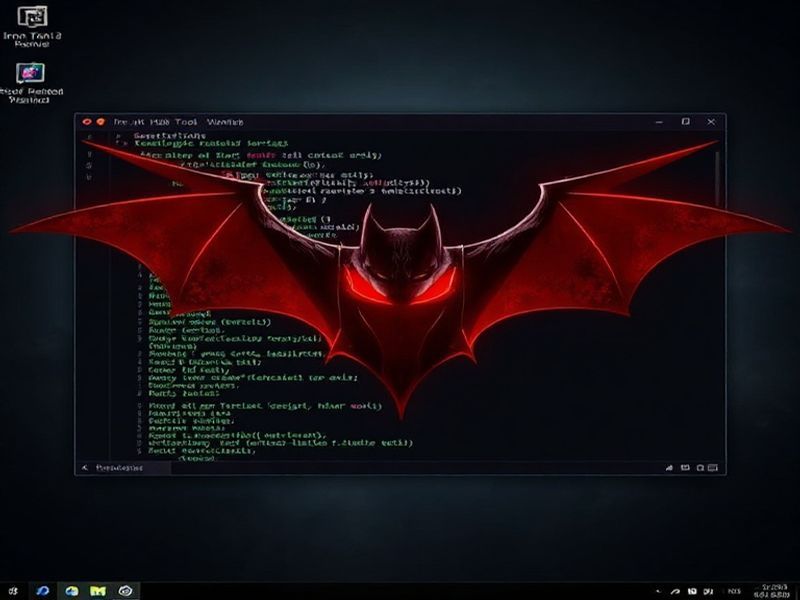Open the blue swirl app on taskbar
This screenshot has height=600, width=800.
pos(43,591)
